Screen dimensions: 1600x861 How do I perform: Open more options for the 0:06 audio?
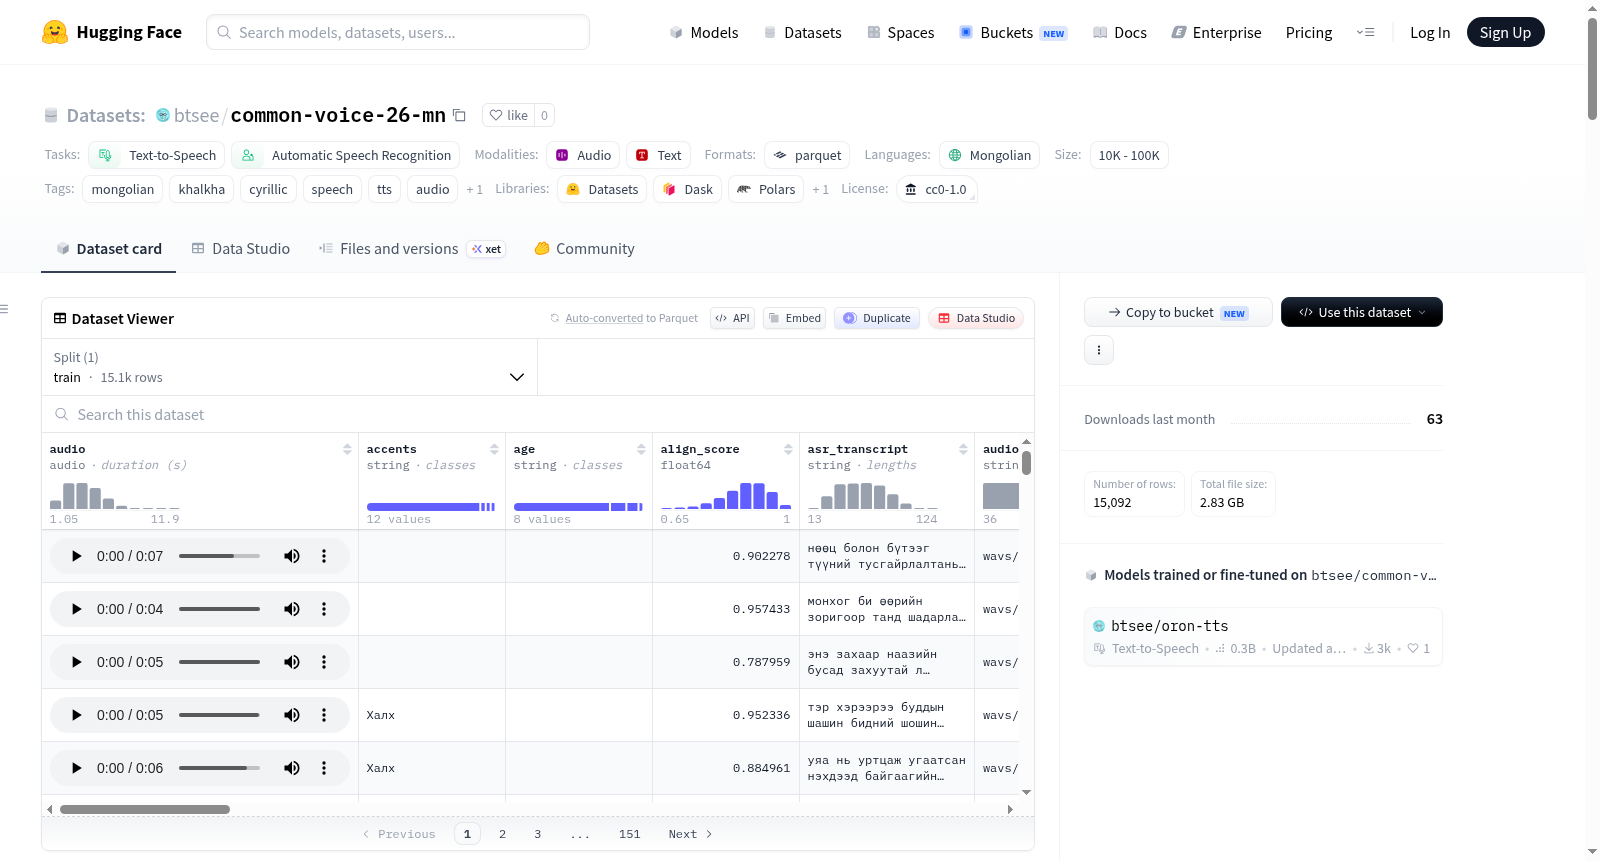[x=324, y=768]
